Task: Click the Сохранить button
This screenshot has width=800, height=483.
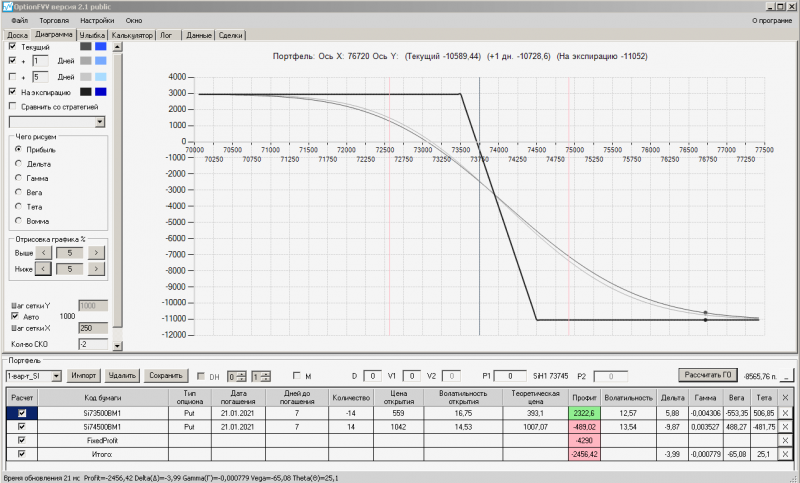Action: [x=166, y=376]
